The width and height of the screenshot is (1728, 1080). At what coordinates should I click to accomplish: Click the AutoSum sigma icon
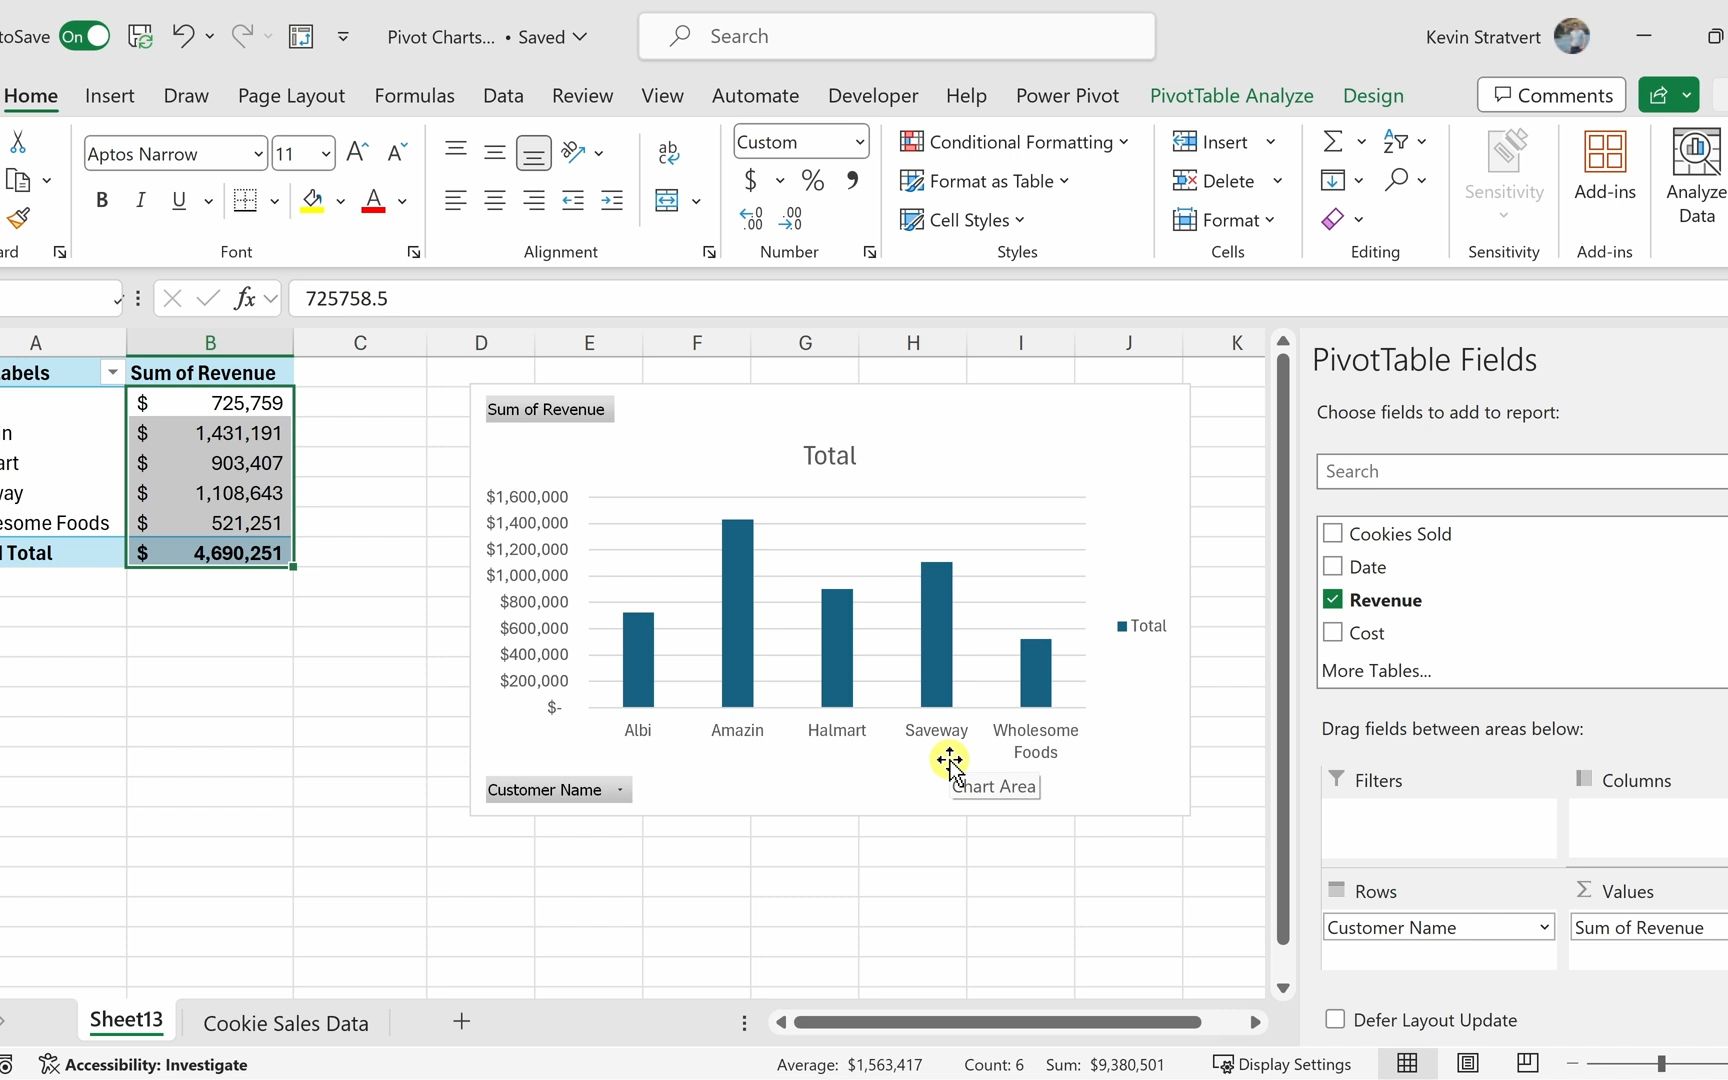coord(1333,141)
